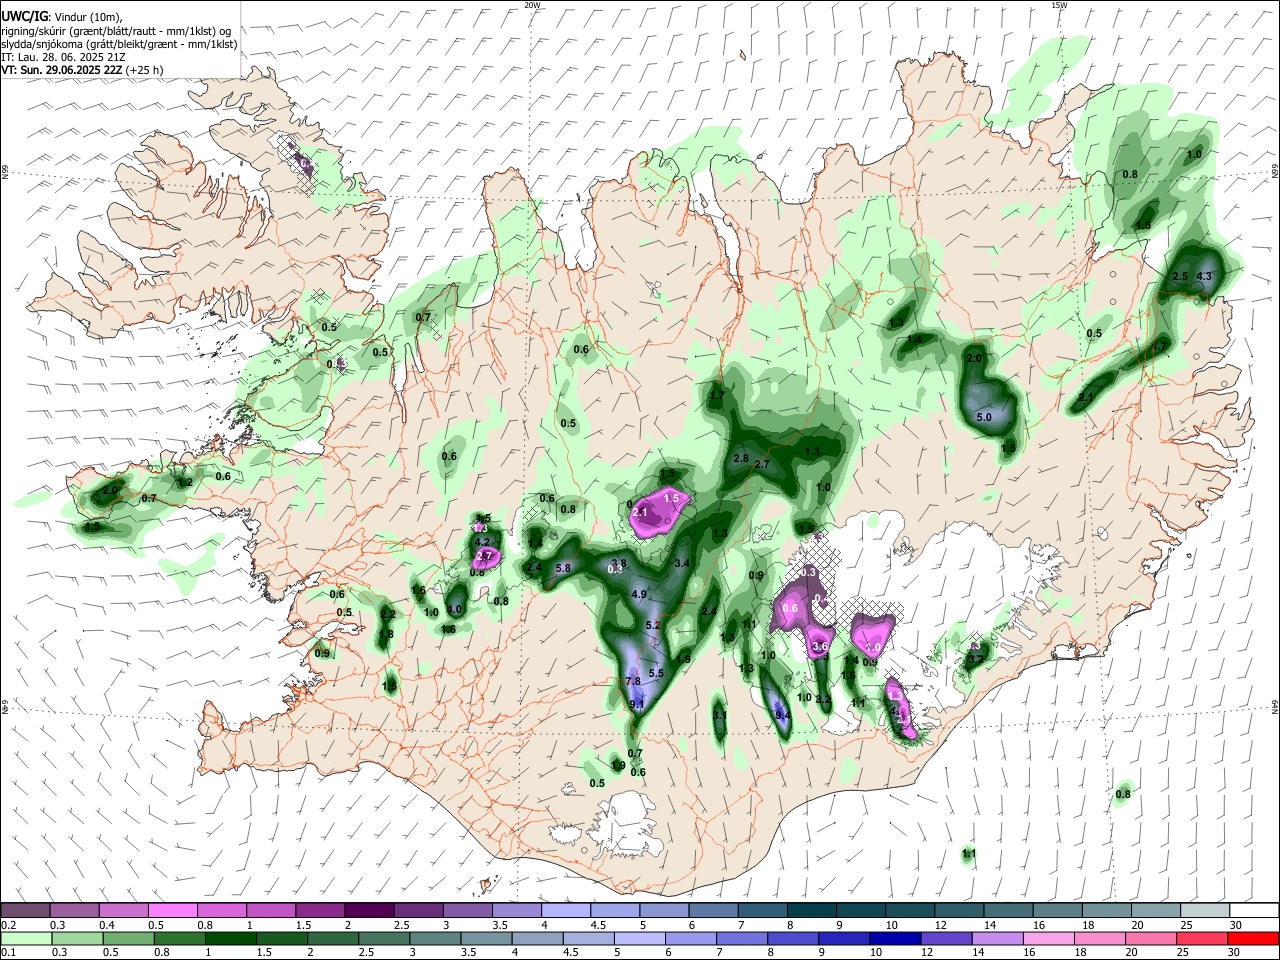1280x960 pixels.
Task: Click the grey-teal 16 swatch in the snow legend
Action: coord(1056,911)
